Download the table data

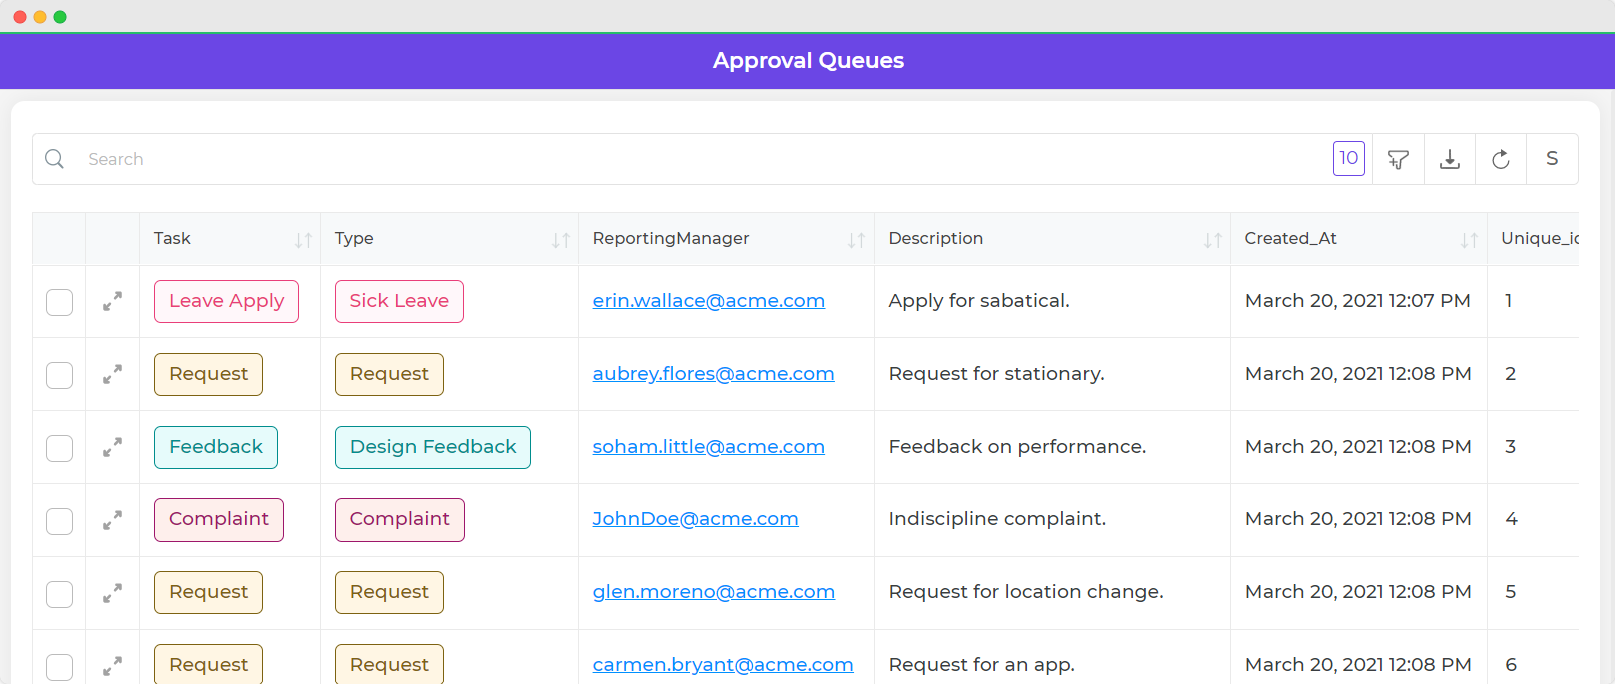click(x=1449, y=159)
